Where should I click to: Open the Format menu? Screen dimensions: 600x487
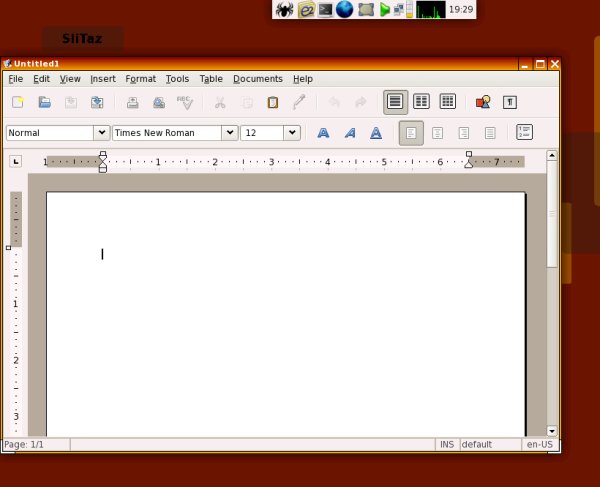140,79
